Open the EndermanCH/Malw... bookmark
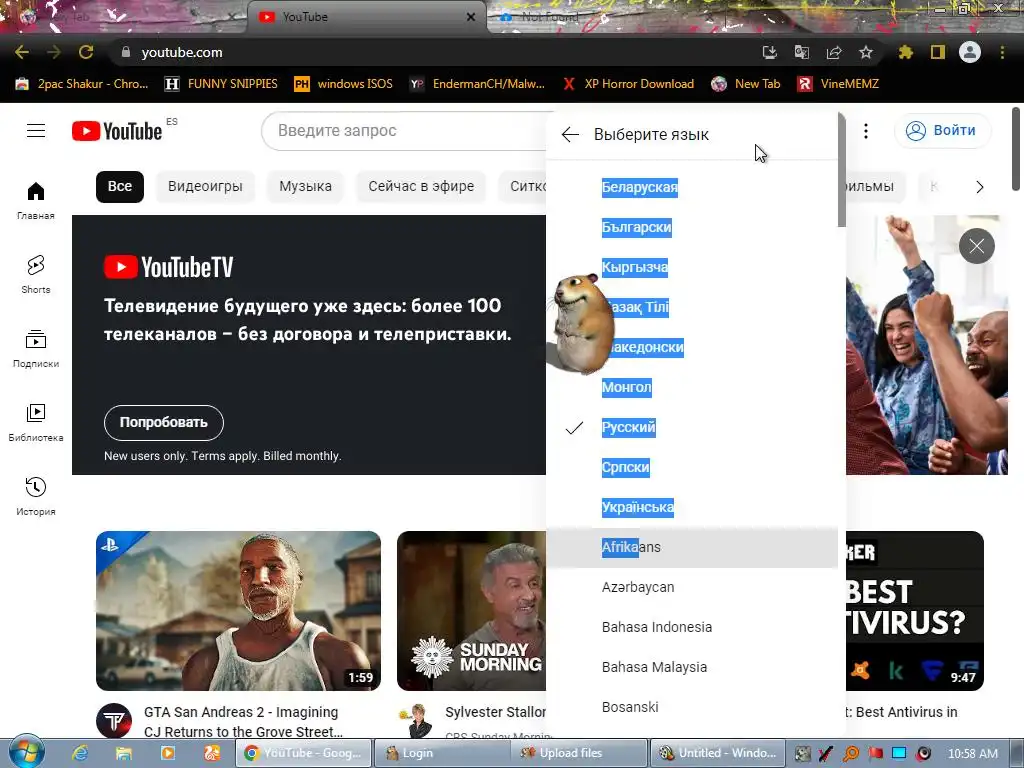 pyautogui.click(x=477, y=84)
